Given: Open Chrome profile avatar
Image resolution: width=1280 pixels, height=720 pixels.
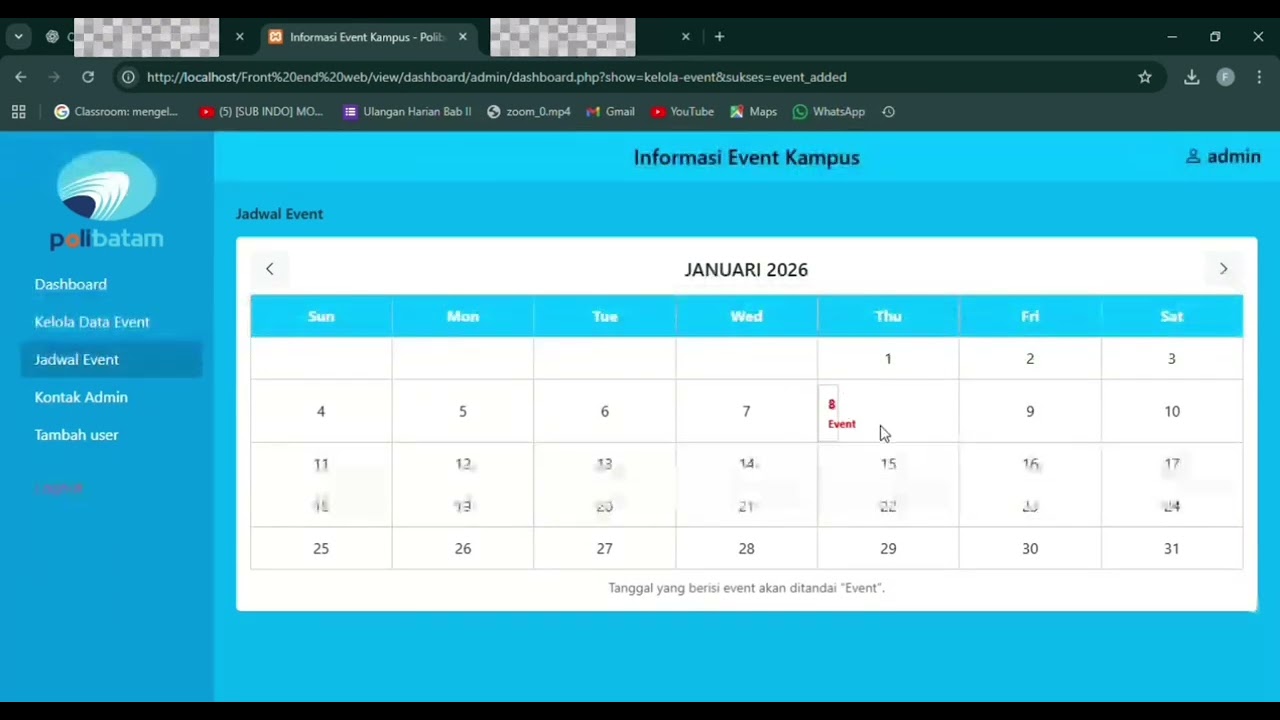Looking at the screenshot, I should pos(1225,77).
